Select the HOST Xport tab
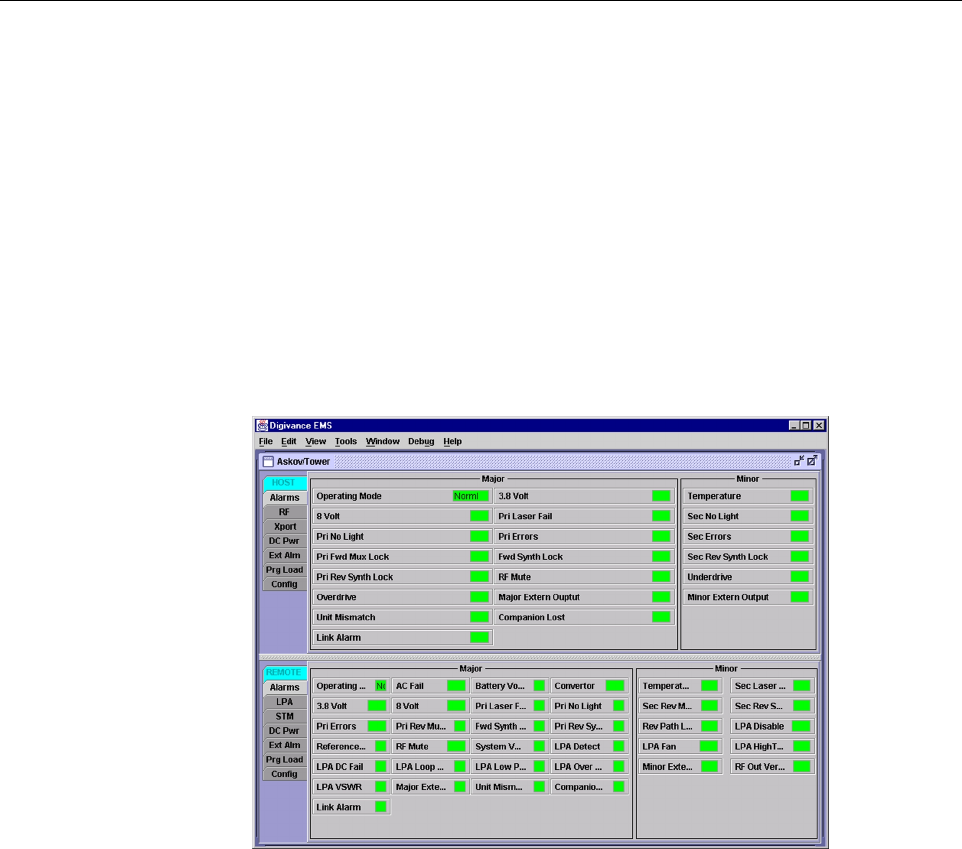Image resolution: width=962 pixels, height=849 pixels. pos(285,526)
